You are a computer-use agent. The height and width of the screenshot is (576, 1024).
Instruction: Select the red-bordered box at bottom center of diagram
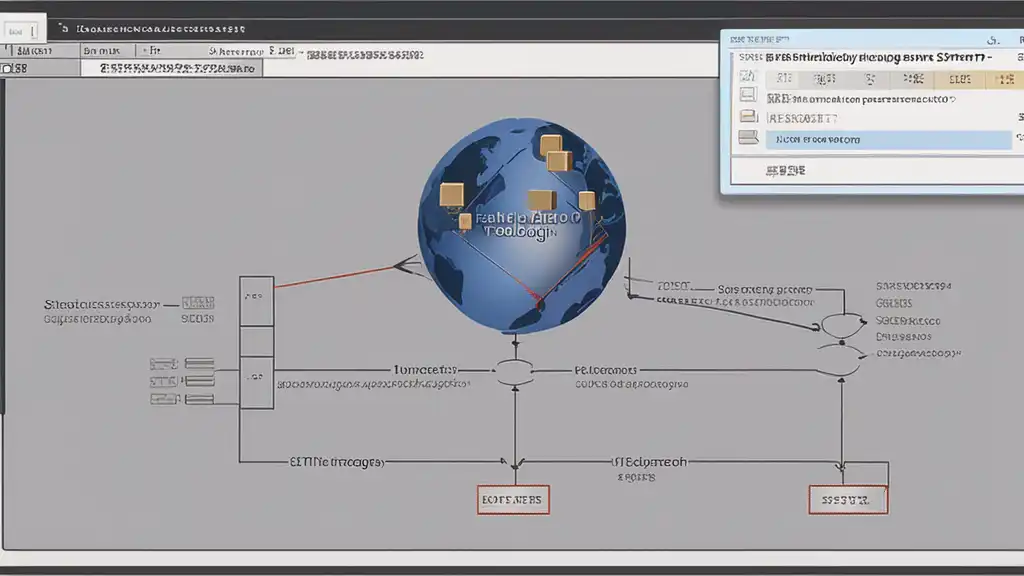(x=513, y=500)
